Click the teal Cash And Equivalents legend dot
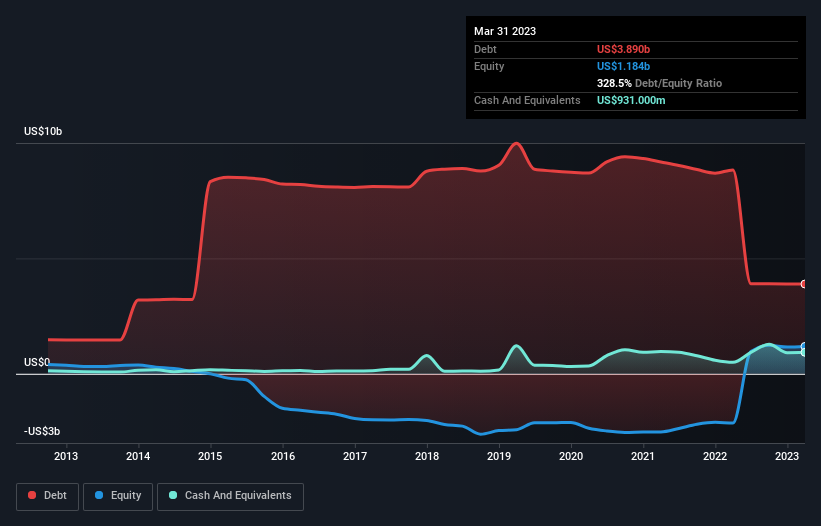The image size is (821, 526). (x=173, y=495)
